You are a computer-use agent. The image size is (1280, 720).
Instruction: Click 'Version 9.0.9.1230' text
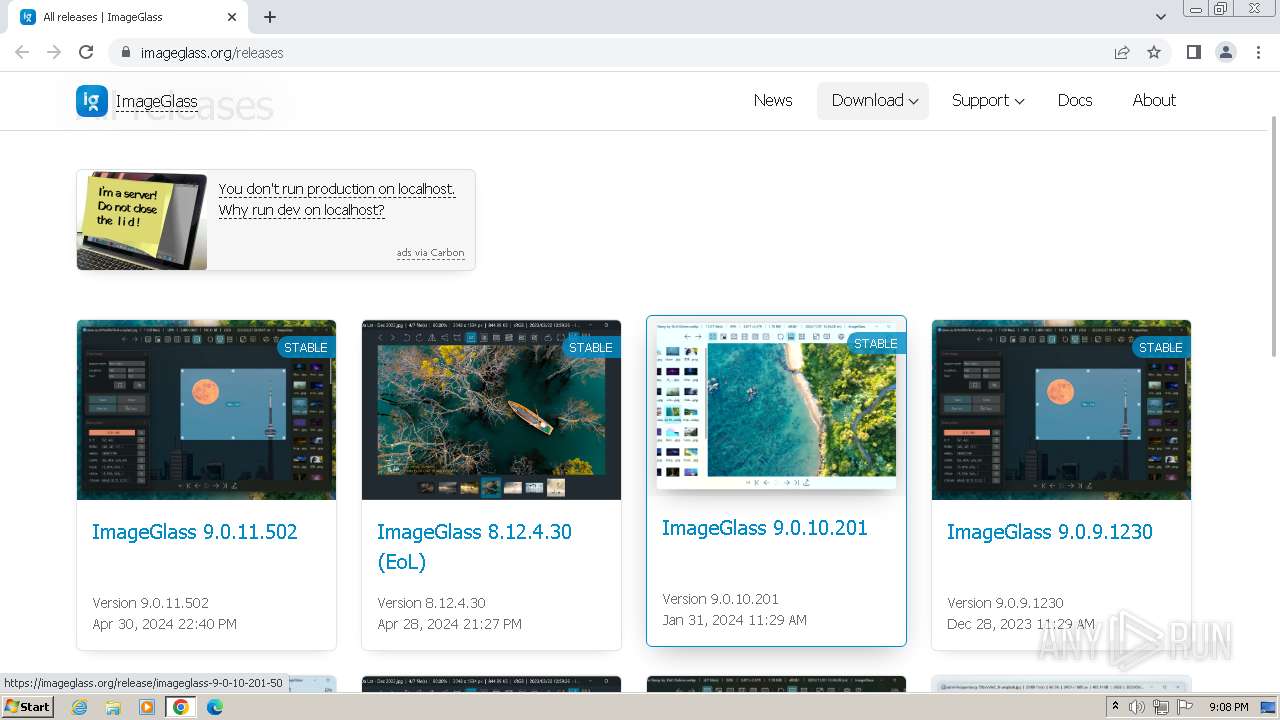coord(1005,603)
